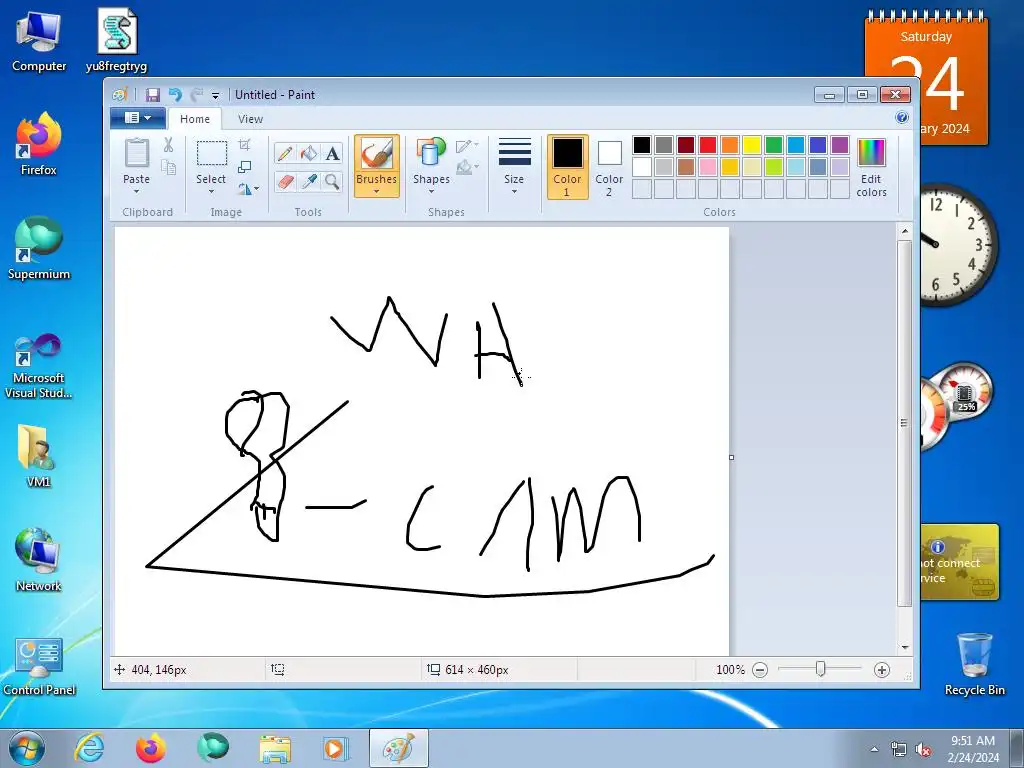The width and height of the screenshot is (1024, 768).
Task: Click the taskbar clock showing 9:51 AM
Action: 973,748
